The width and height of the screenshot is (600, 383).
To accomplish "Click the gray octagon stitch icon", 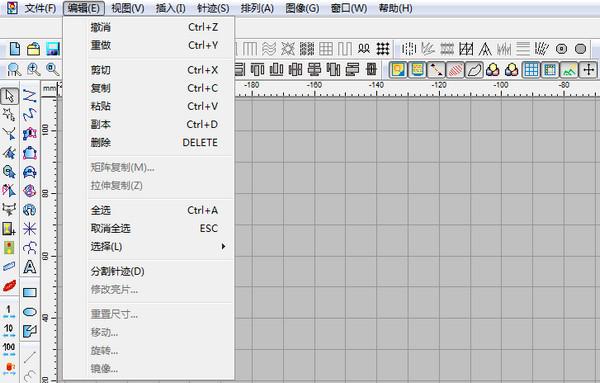I will tap(580, 49).
